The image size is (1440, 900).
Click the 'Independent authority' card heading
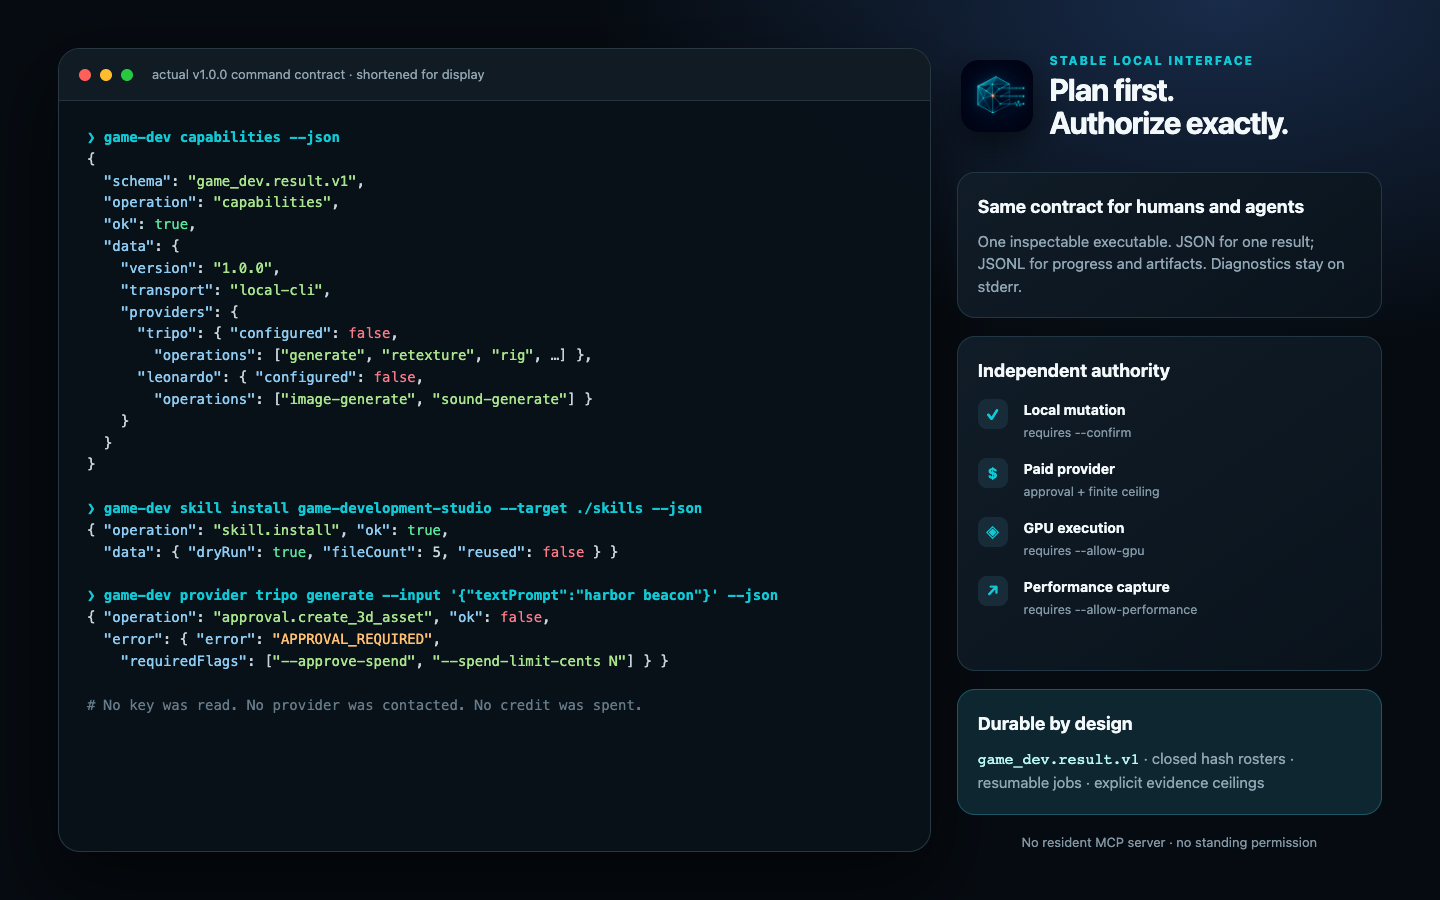click(x=1074, y=371)
